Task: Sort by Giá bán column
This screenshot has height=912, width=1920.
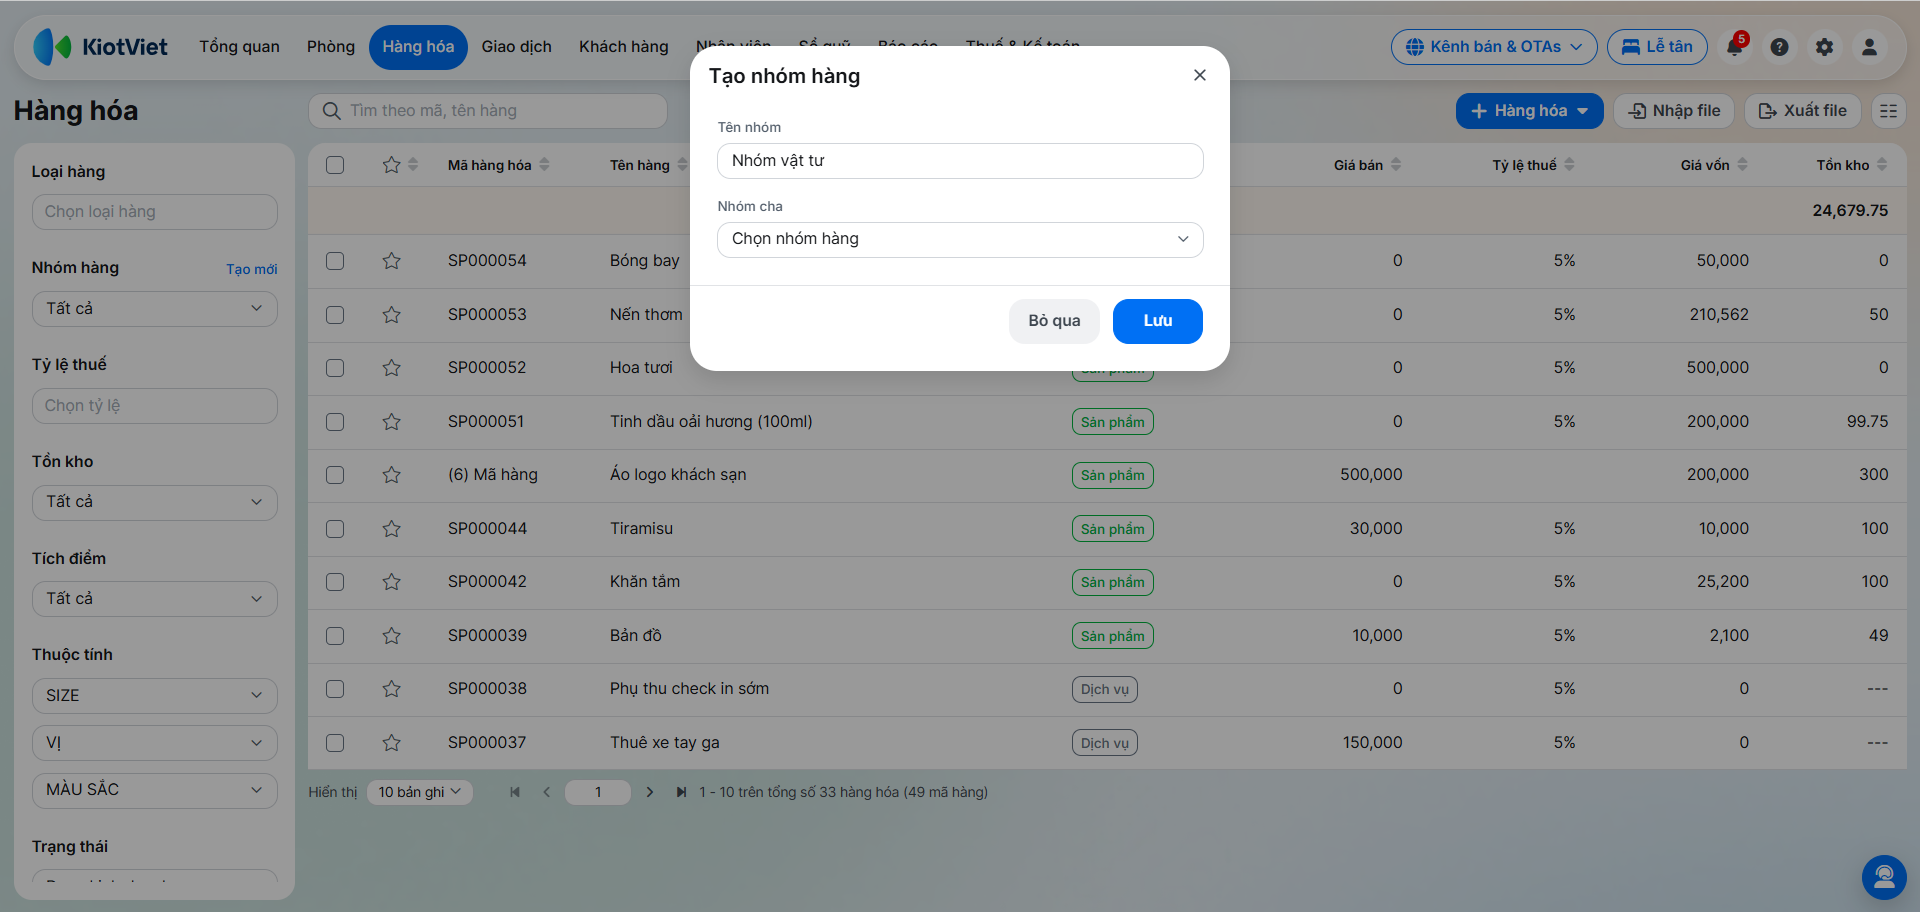Action: pos(1367,165)
